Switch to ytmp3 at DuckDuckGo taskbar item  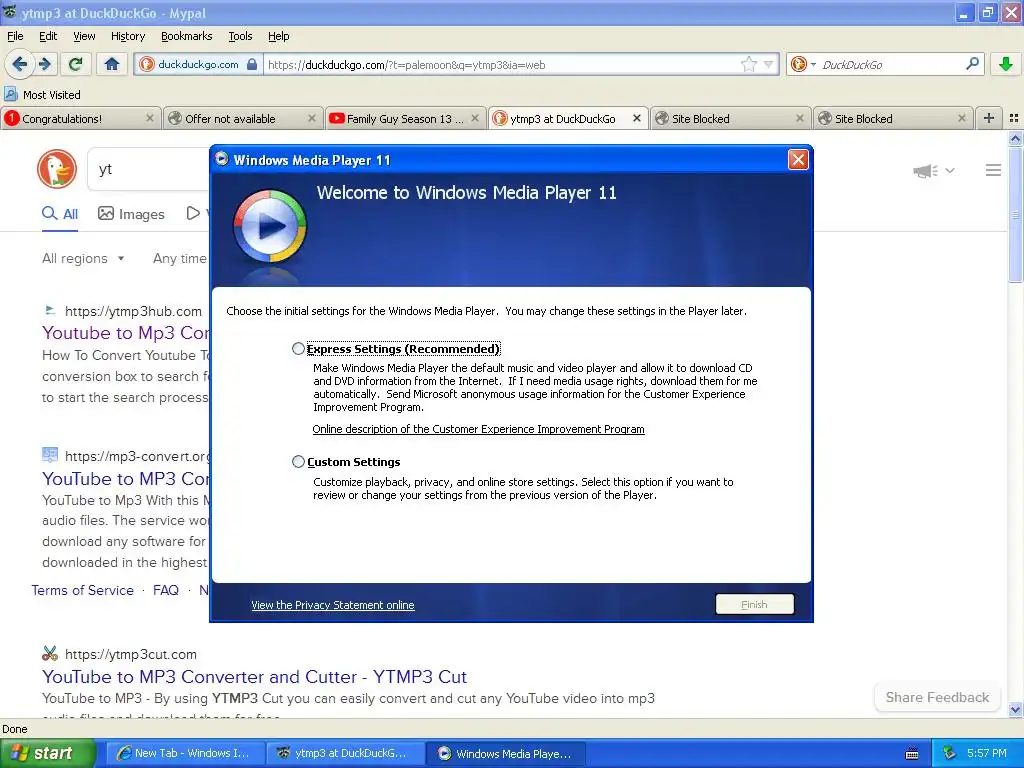point(345,753)
